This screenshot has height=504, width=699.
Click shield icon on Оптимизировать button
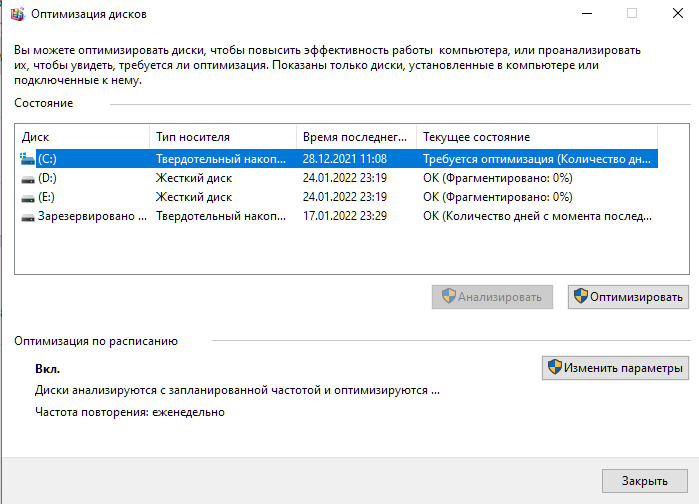pyautogui.click(x=580, y=297)
